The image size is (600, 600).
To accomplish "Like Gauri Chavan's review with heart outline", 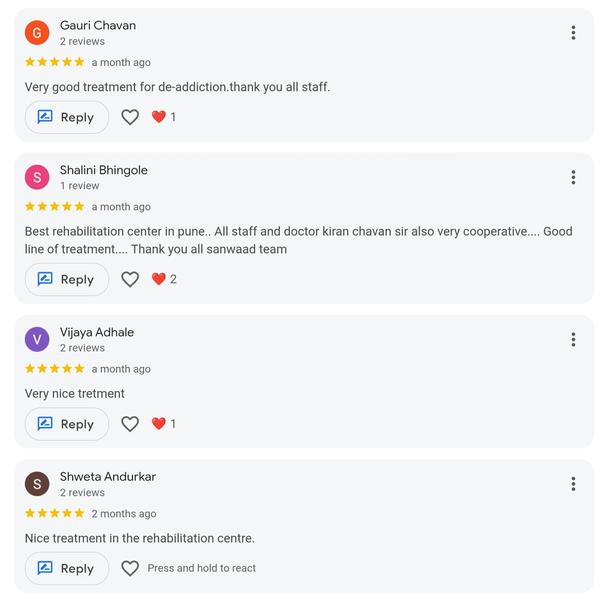I will (x=130, y=117).
